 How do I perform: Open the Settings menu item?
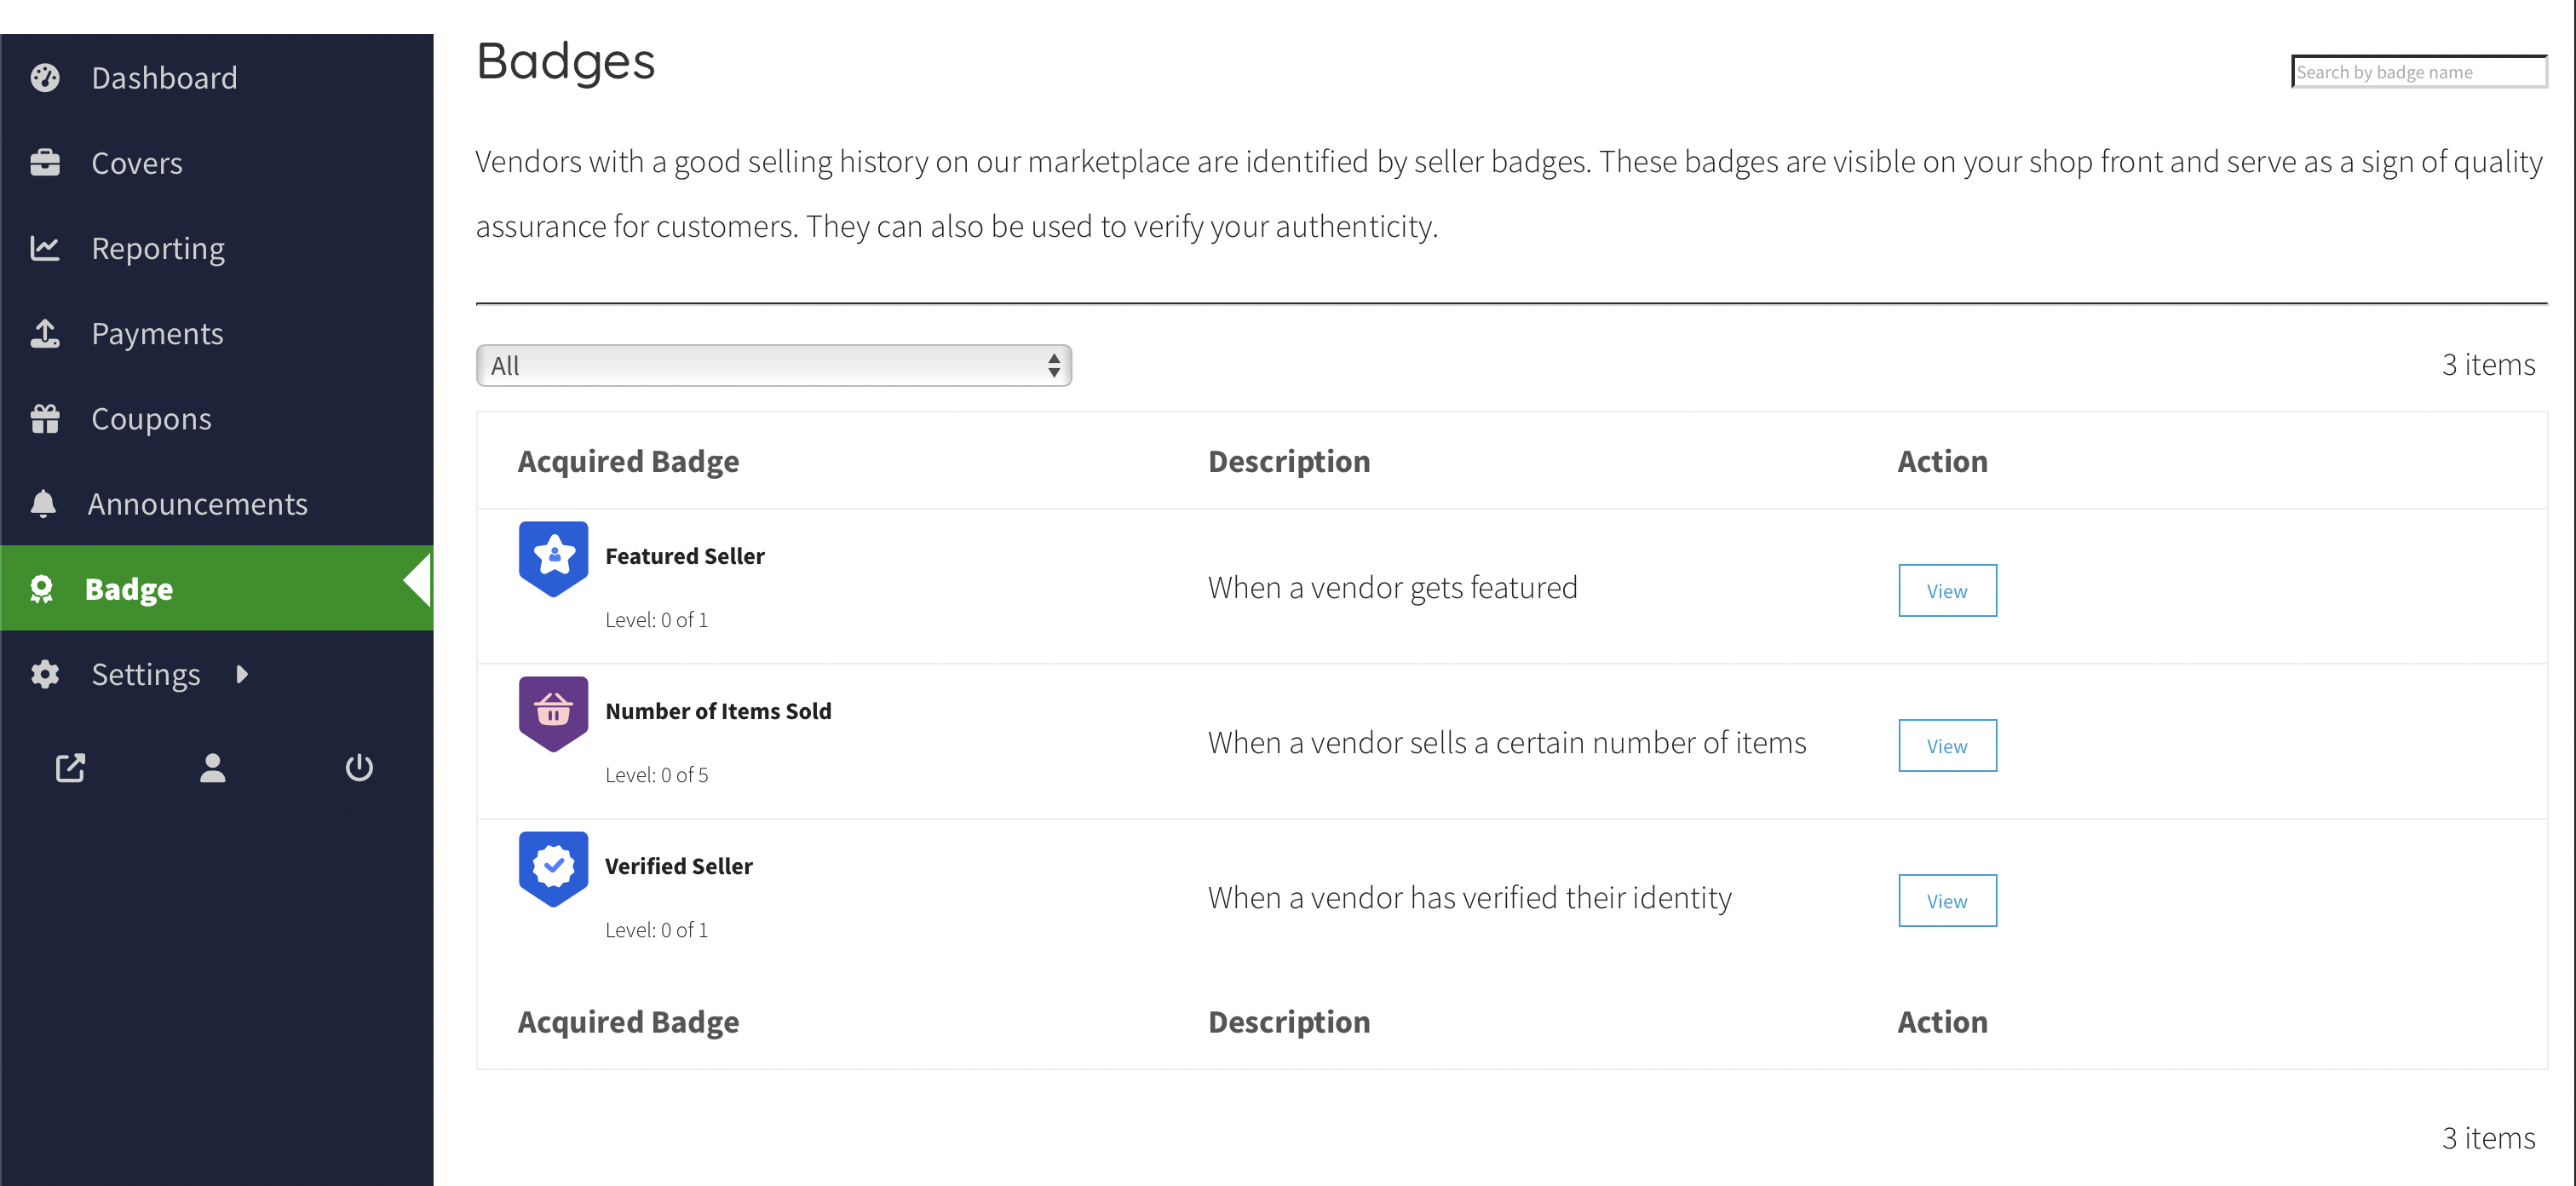(x=146, y=674)
